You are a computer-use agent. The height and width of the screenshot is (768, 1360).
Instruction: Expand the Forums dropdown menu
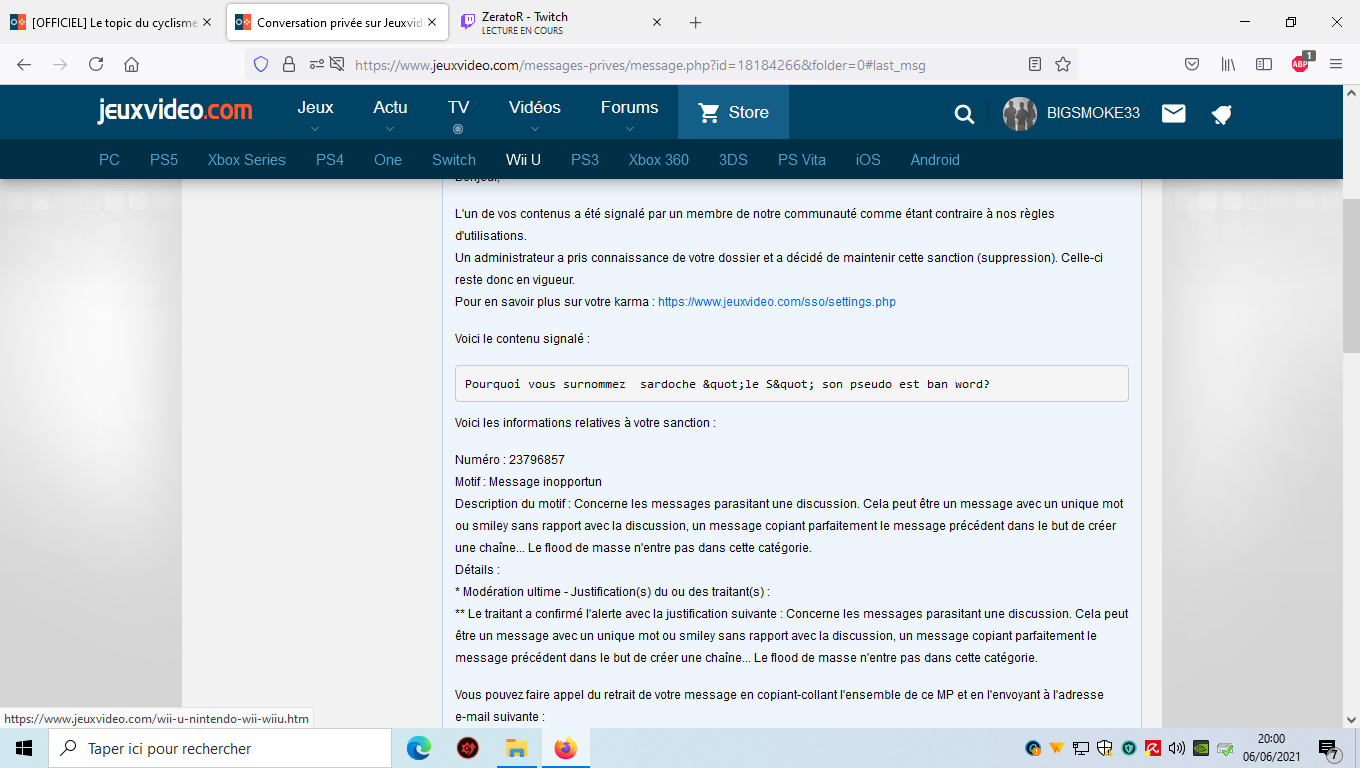tap(629, 114)
